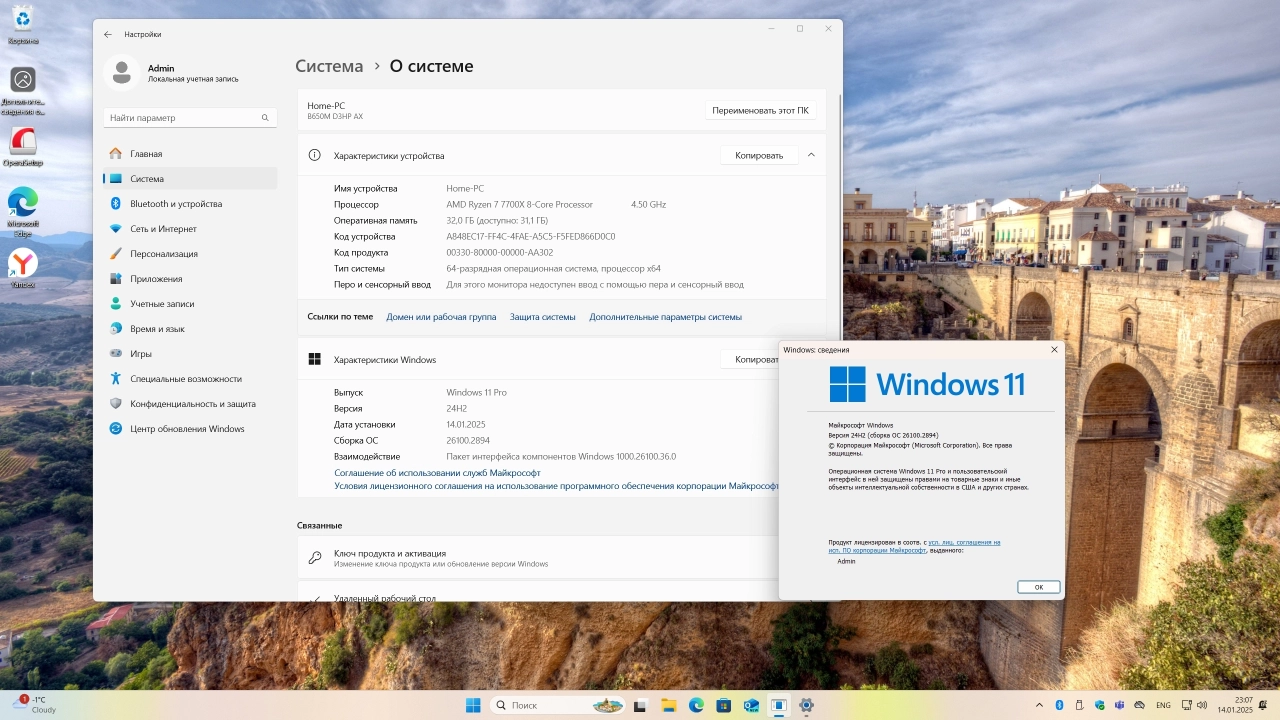The height and width of the screenshot is (720, 1280).
Task: Open Специальные возможности settings
Action: tap(190, 379)
